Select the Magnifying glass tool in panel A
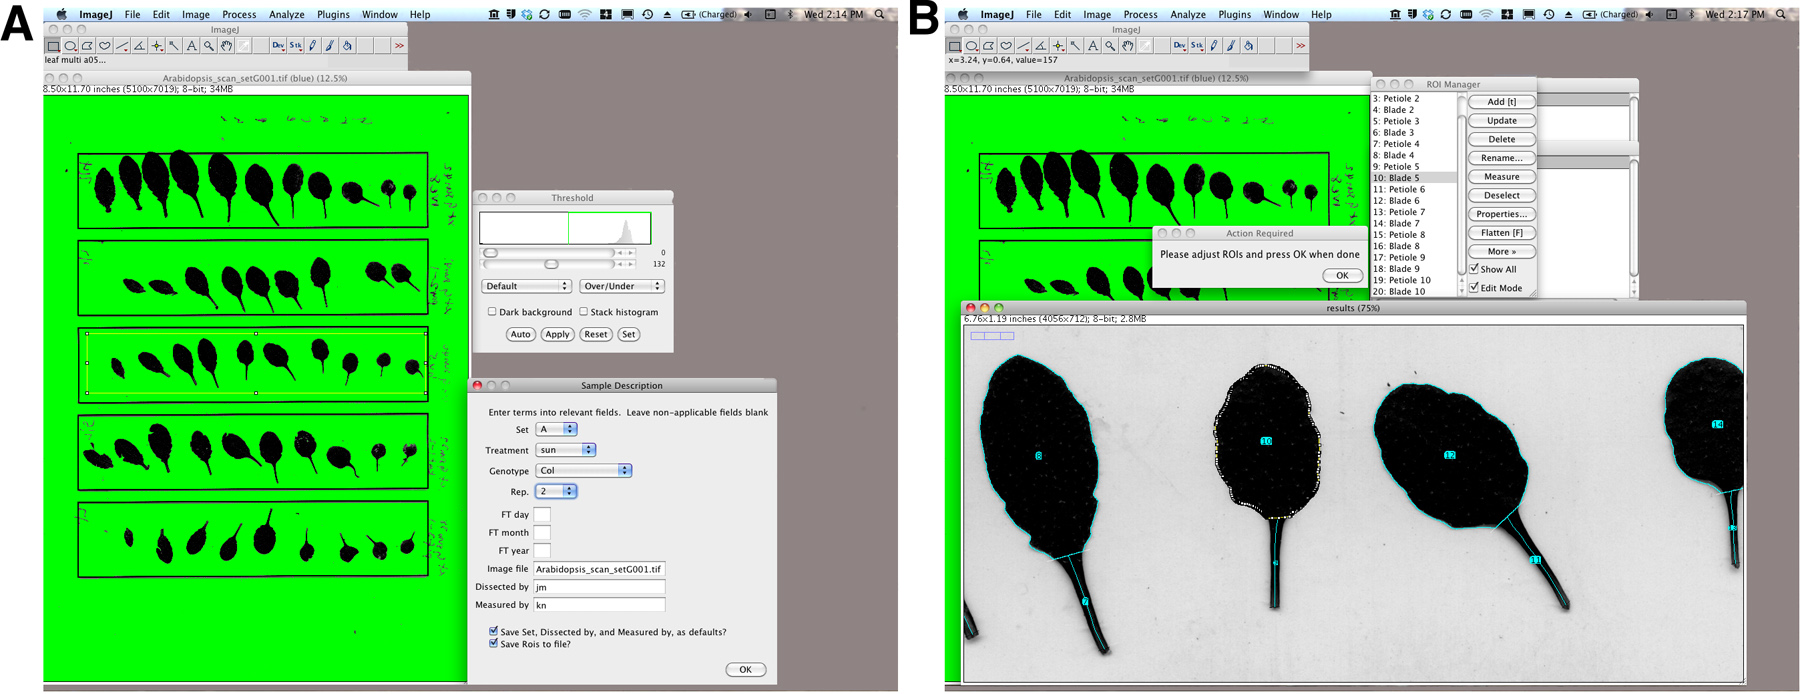 tap(209, 46)
